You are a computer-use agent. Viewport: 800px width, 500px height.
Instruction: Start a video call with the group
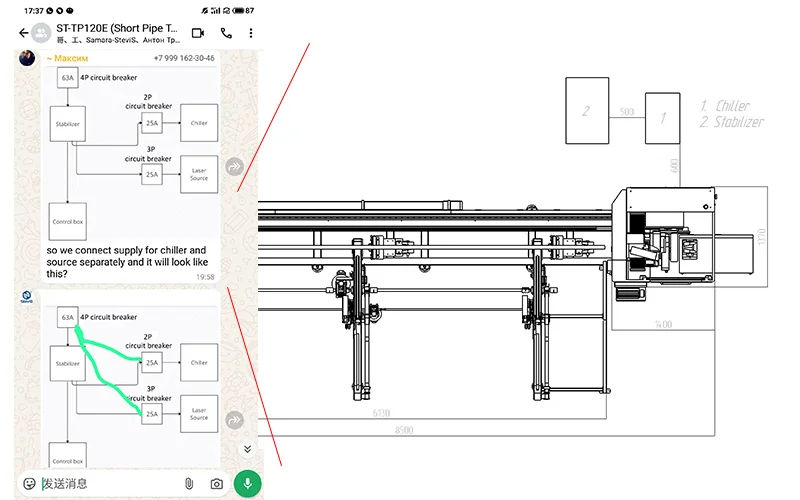(197, 33)
